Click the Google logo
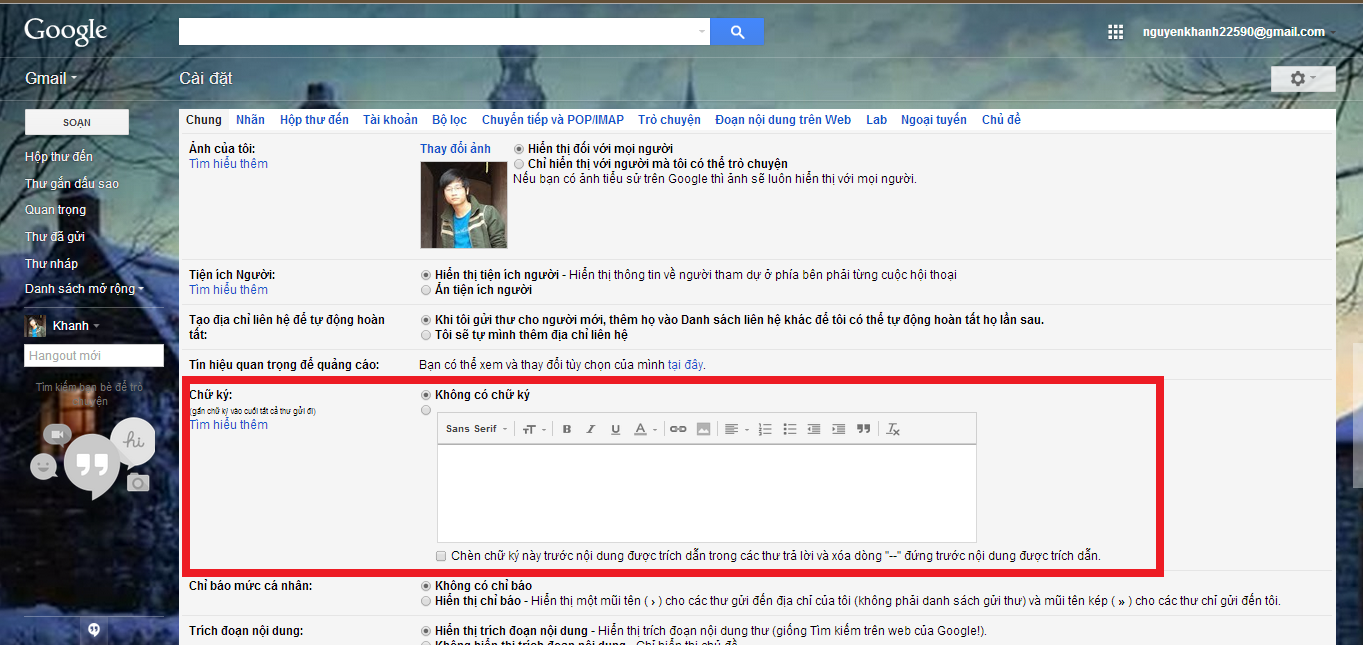1363x645 pixels. [66, 31]
